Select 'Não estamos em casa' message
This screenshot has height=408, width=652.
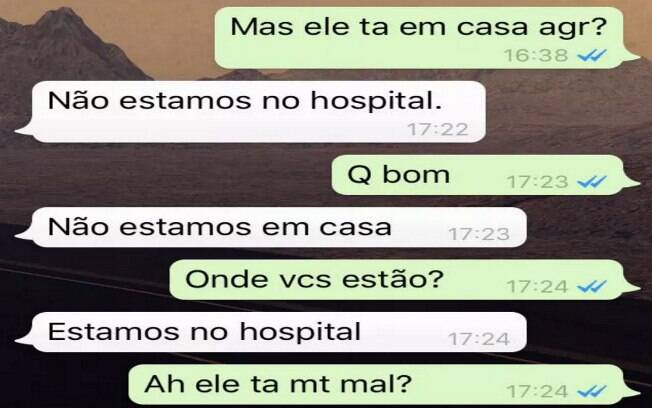pos(279,227)
